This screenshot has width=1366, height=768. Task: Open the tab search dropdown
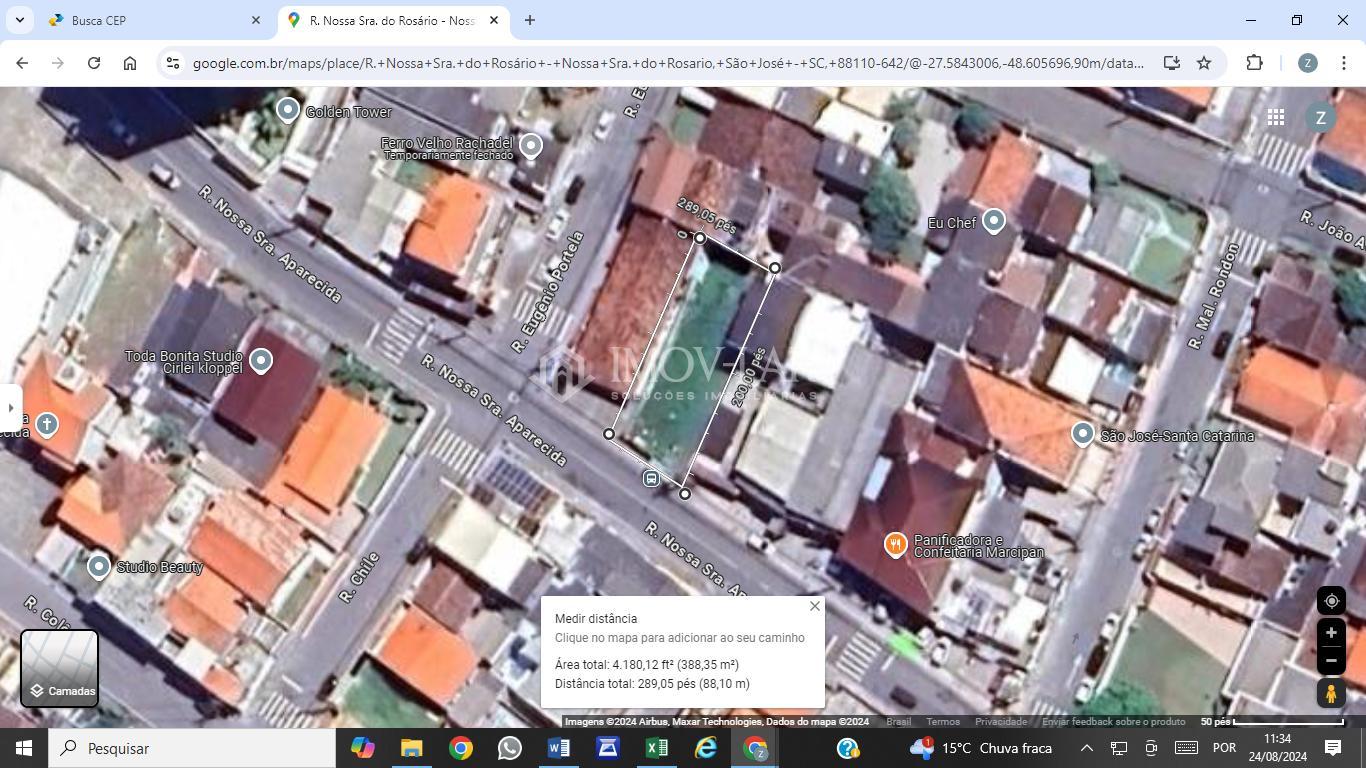point(19,20)
